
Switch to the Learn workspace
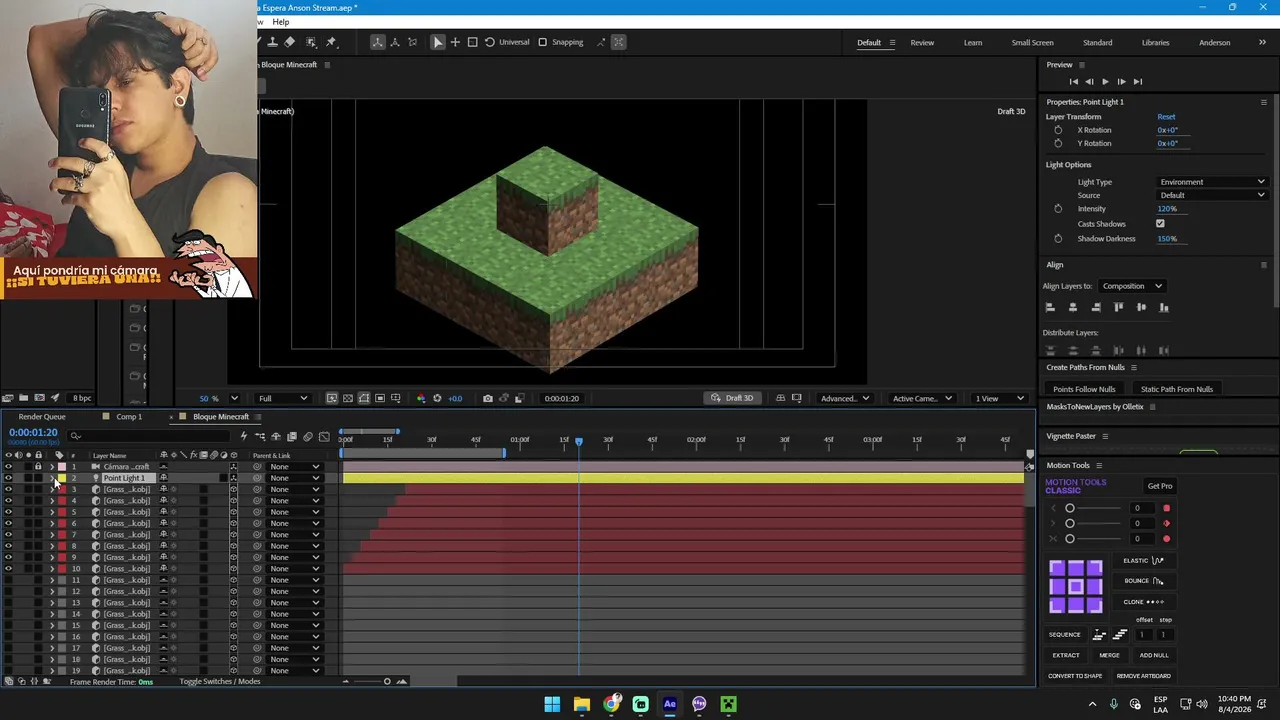(x=973, y=43)
